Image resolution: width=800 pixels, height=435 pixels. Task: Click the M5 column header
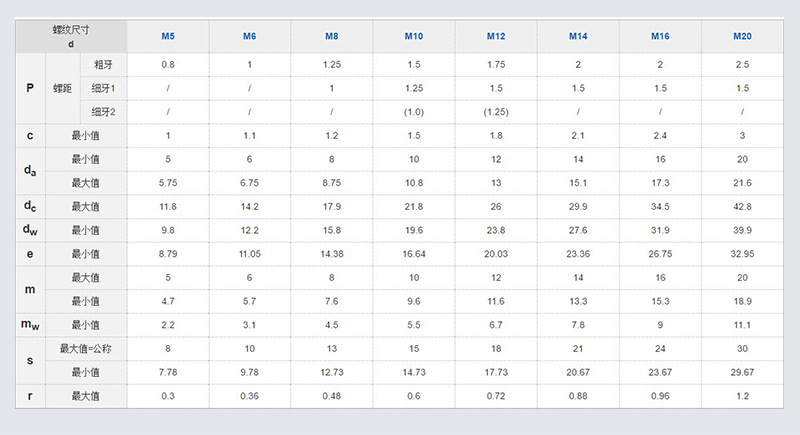point(168,37)
